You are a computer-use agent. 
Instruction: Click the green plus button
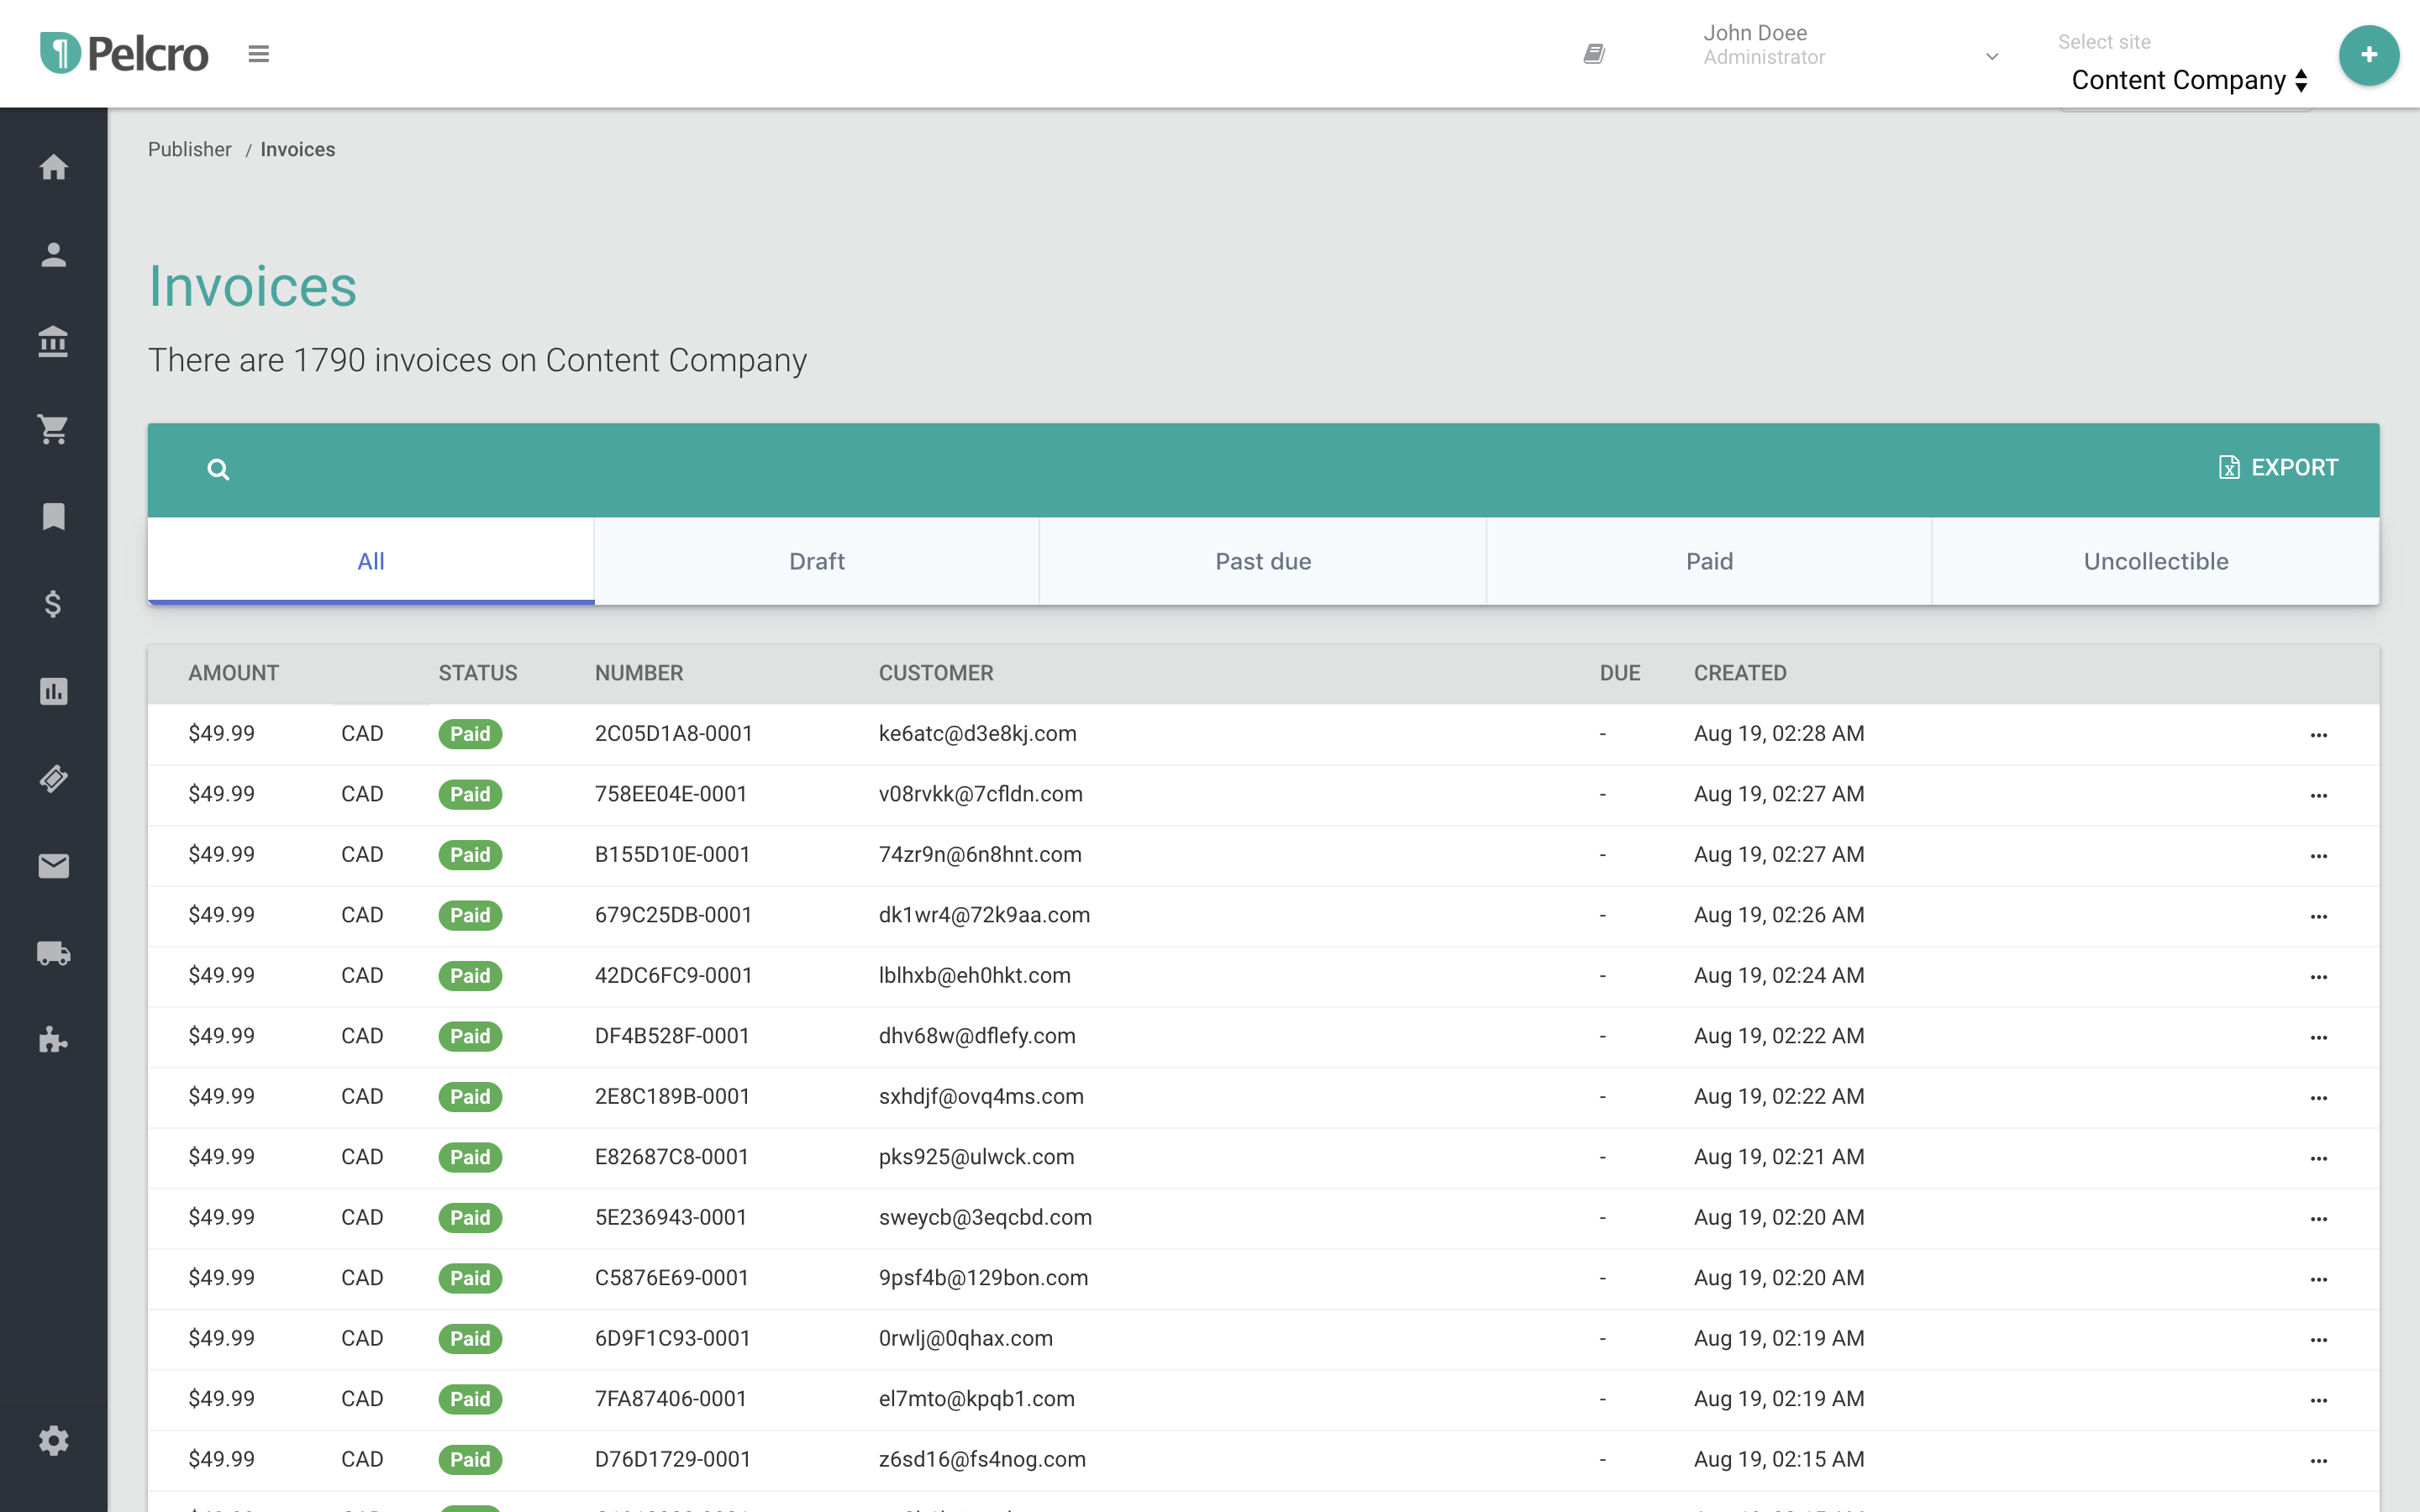tap(2368, 55)
